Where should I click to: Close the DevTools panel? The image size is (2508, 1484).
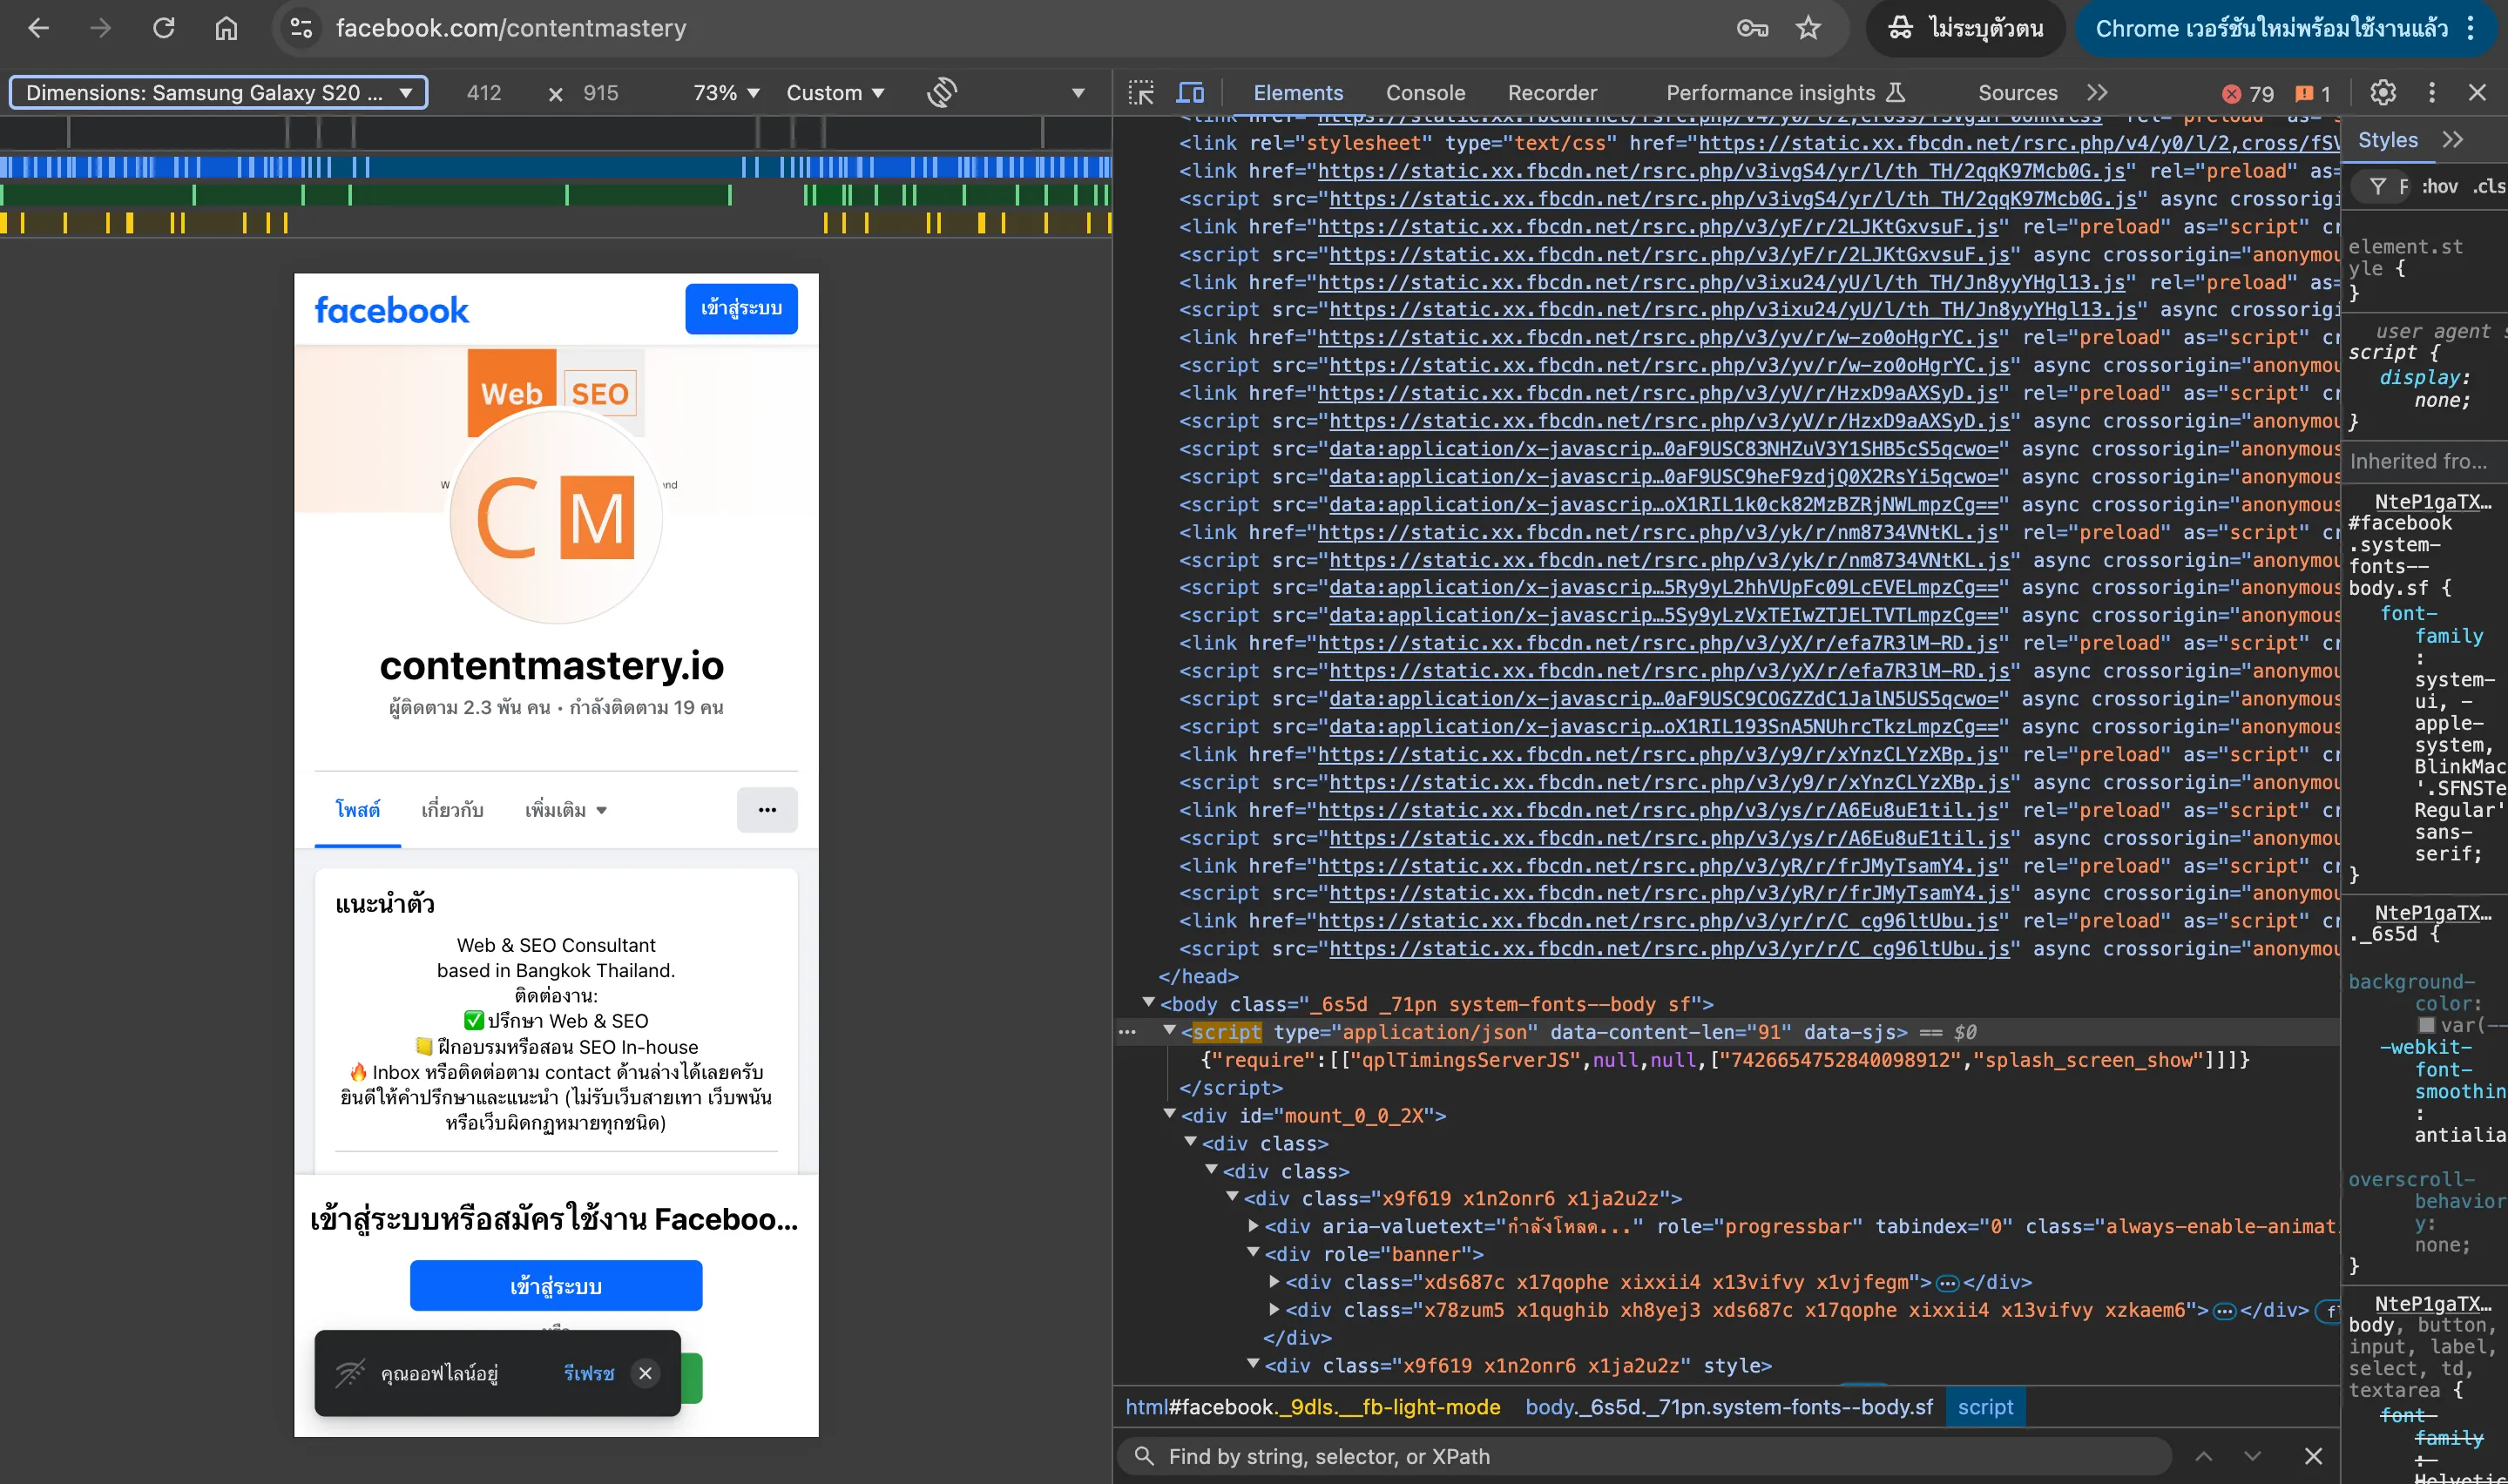coord(2477,93)
